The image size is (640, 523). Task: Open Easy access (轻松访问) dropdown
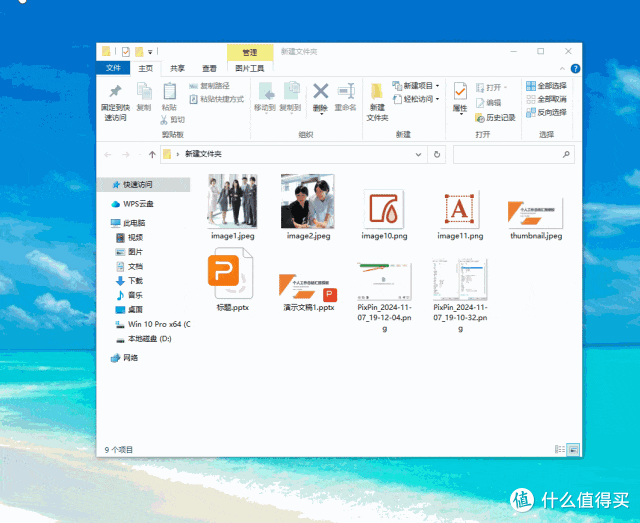point(416,99)
